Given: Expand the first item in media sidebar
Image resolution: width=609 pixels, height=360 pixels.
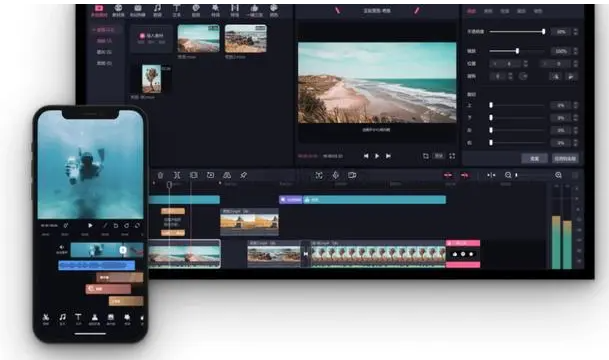Looking at the screenshot, I should [103, 30].
